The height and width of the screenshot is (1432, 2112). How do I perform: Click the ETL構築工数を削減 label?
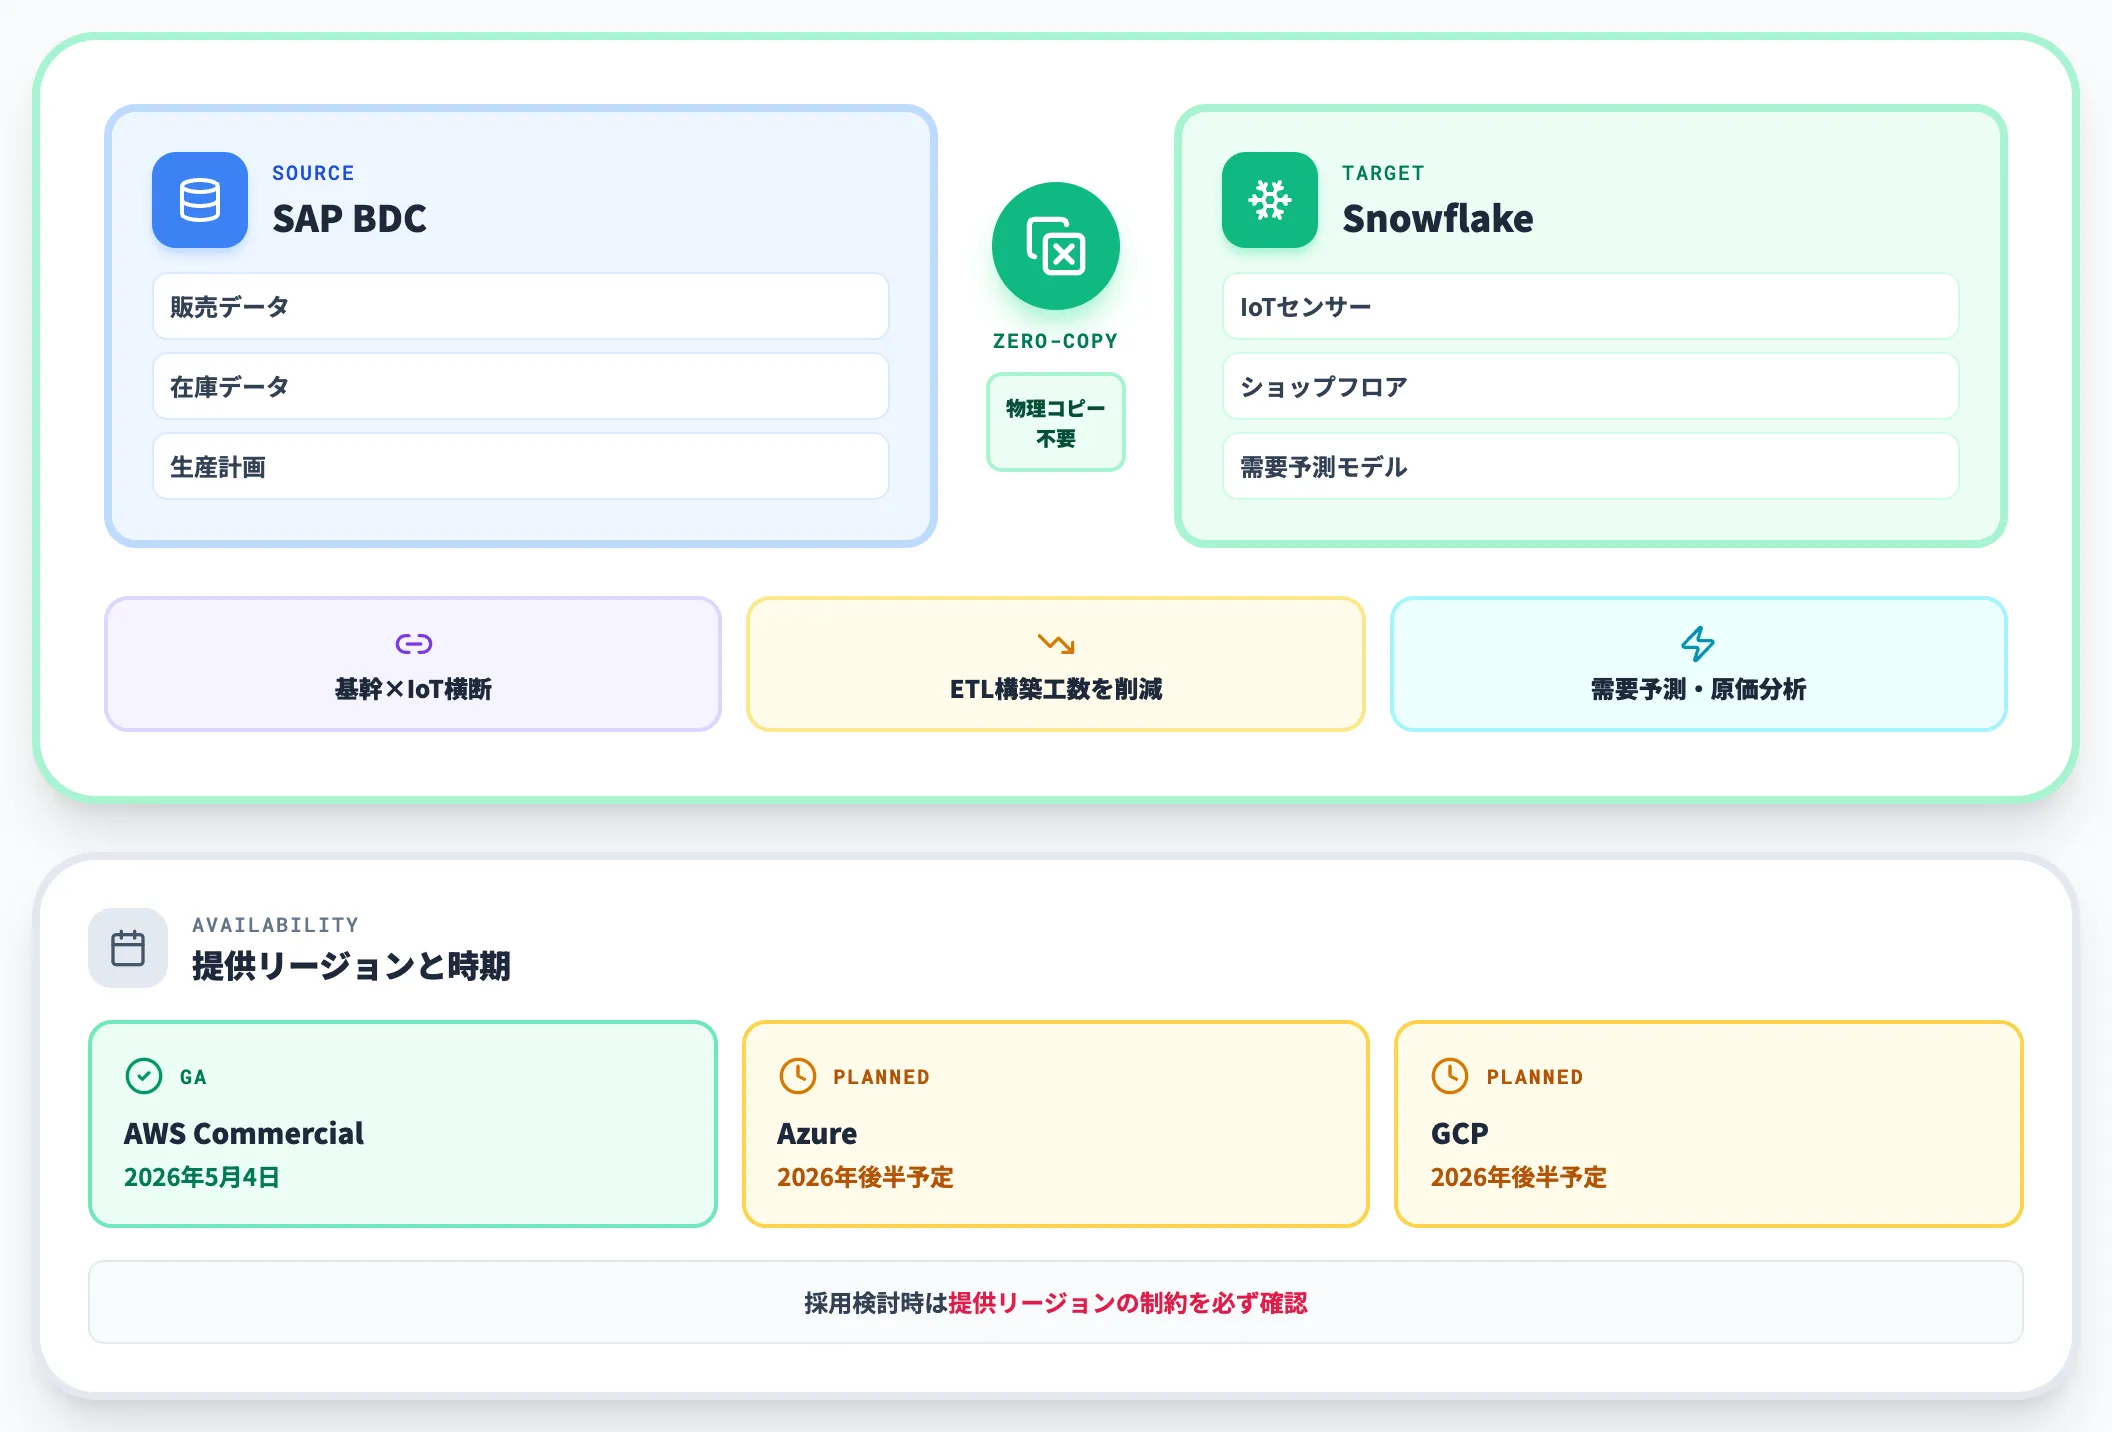pyautogui.click(x=1056, y=689)
